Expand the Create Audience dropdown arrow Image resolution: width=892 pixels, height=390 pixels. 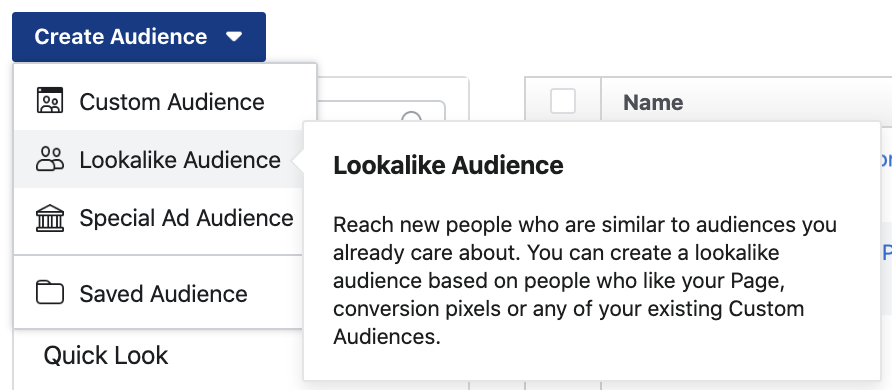pos(234,36)
